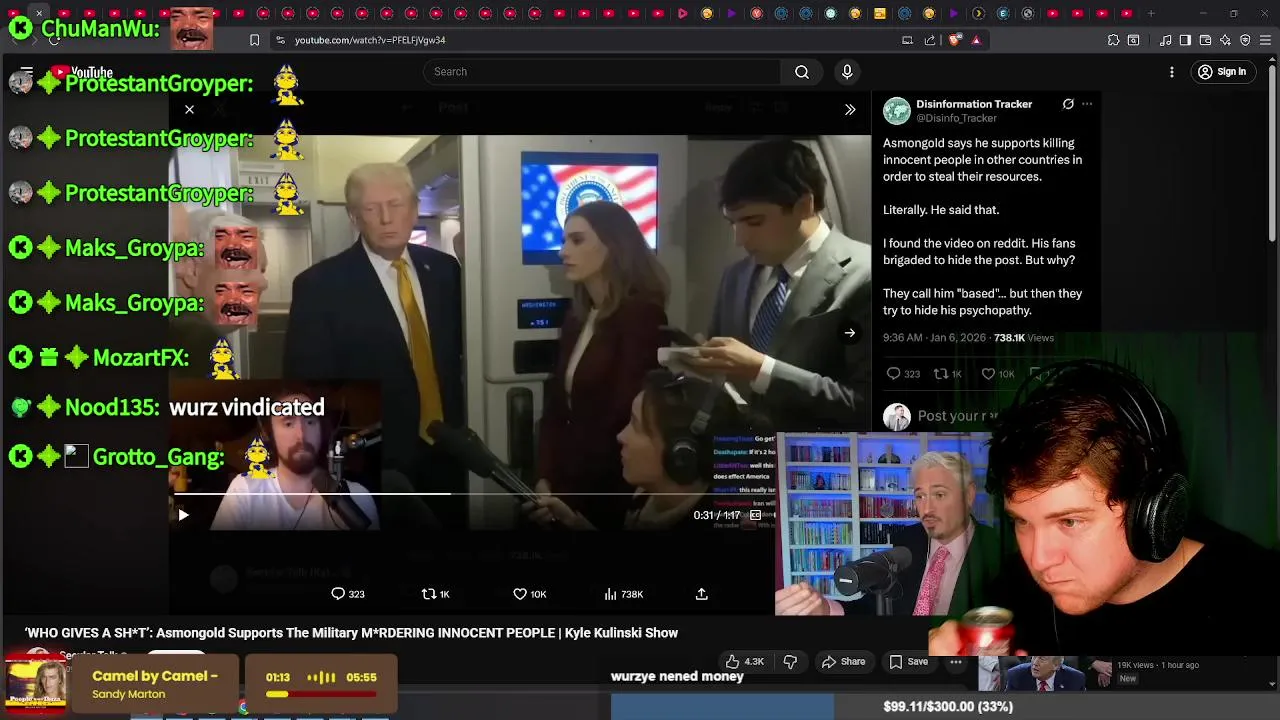Open the Brave Wallet icon
This screenshot has height=720, width=1280.
[1205, 40]
